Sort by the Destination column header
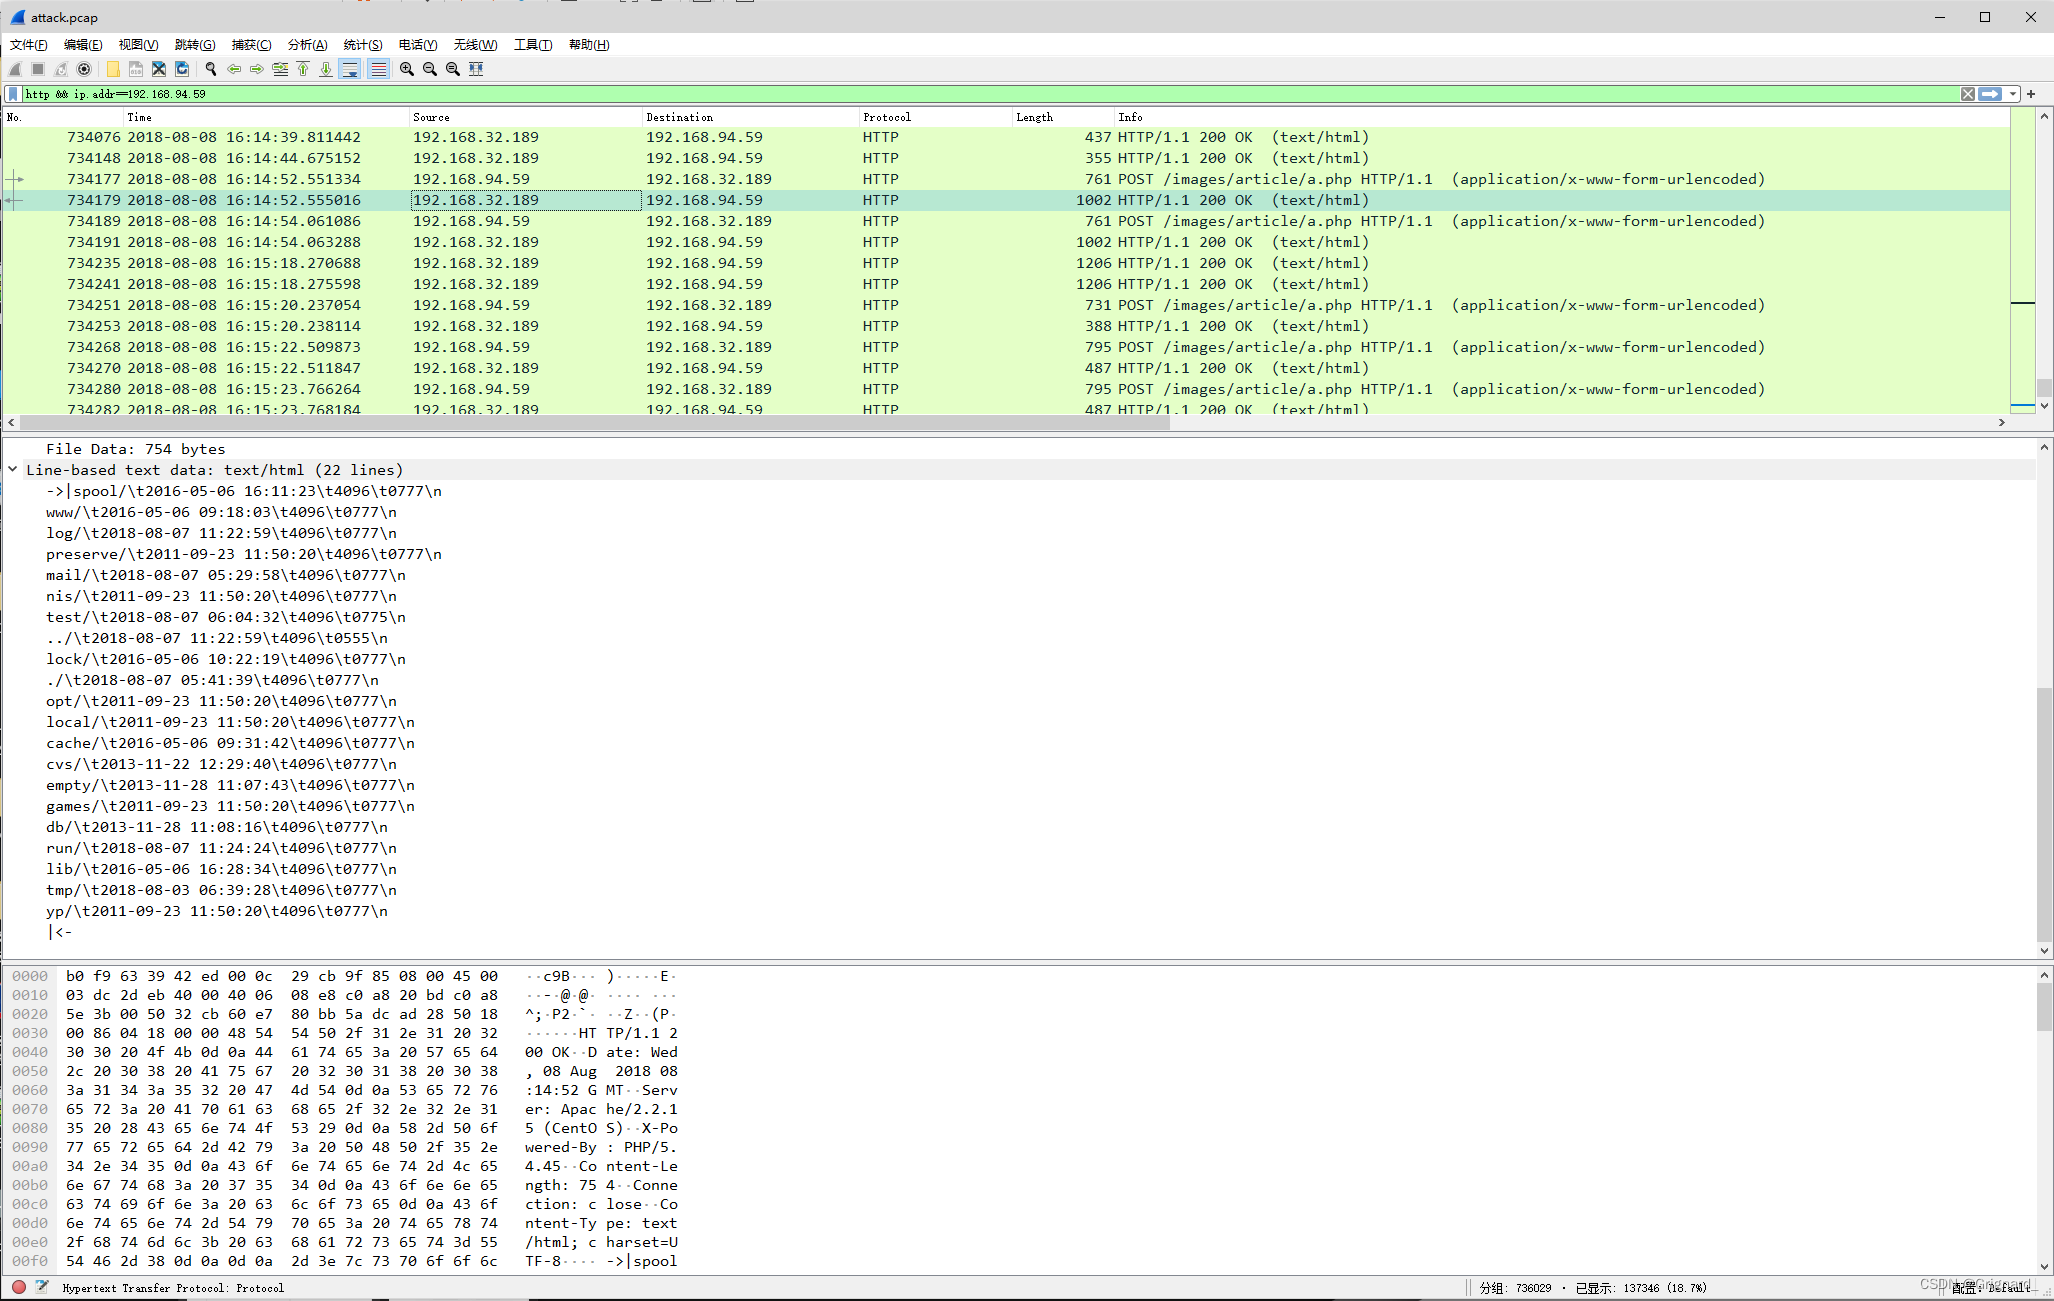The width and height of the screenshot is (2054, 1301). pos(750,117)
